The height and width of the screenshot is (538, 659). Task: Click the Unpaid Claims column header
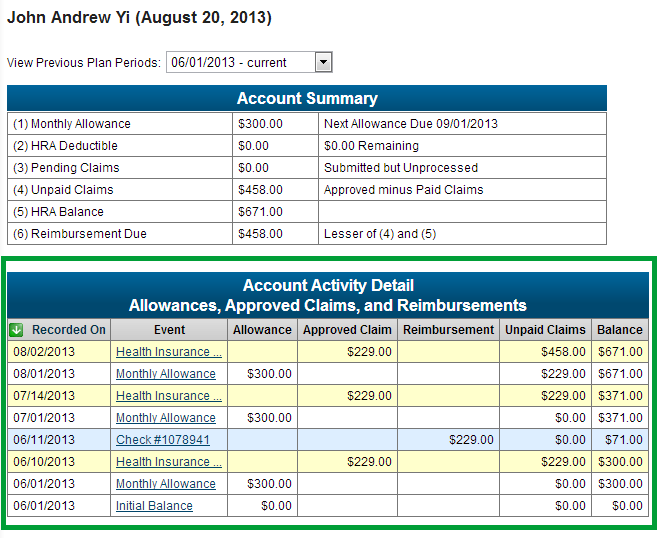pos(545,330)
